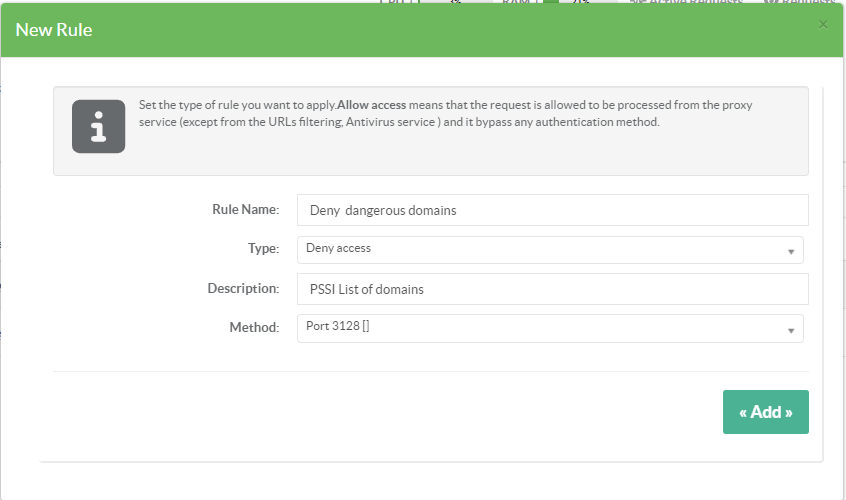Click the Description field label
This screenshot has height=500, width=846.
coord(242,288)
